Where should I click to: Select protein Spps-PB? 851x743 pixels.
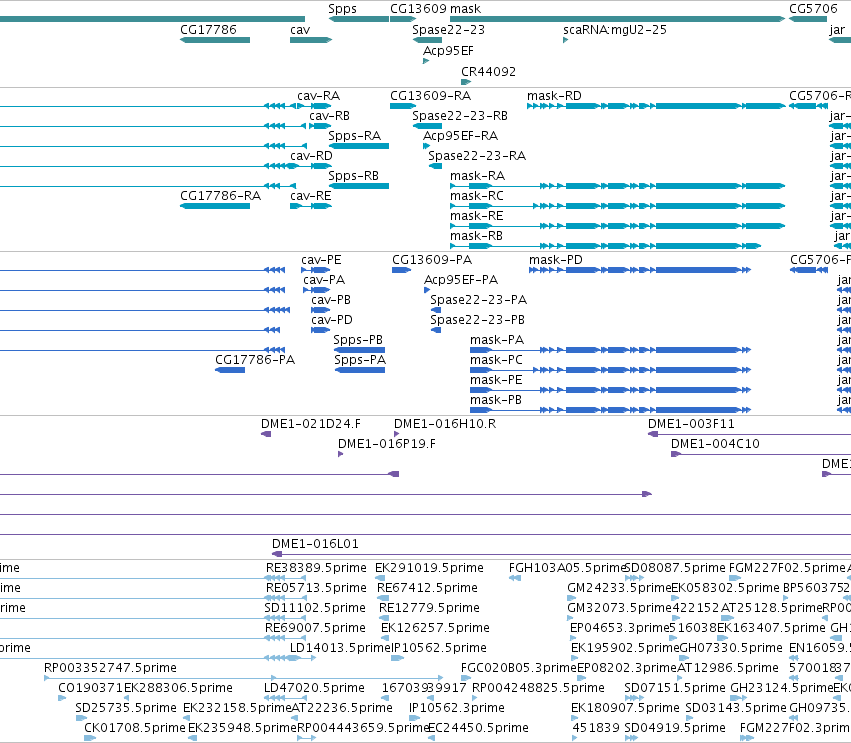[358, 340]
